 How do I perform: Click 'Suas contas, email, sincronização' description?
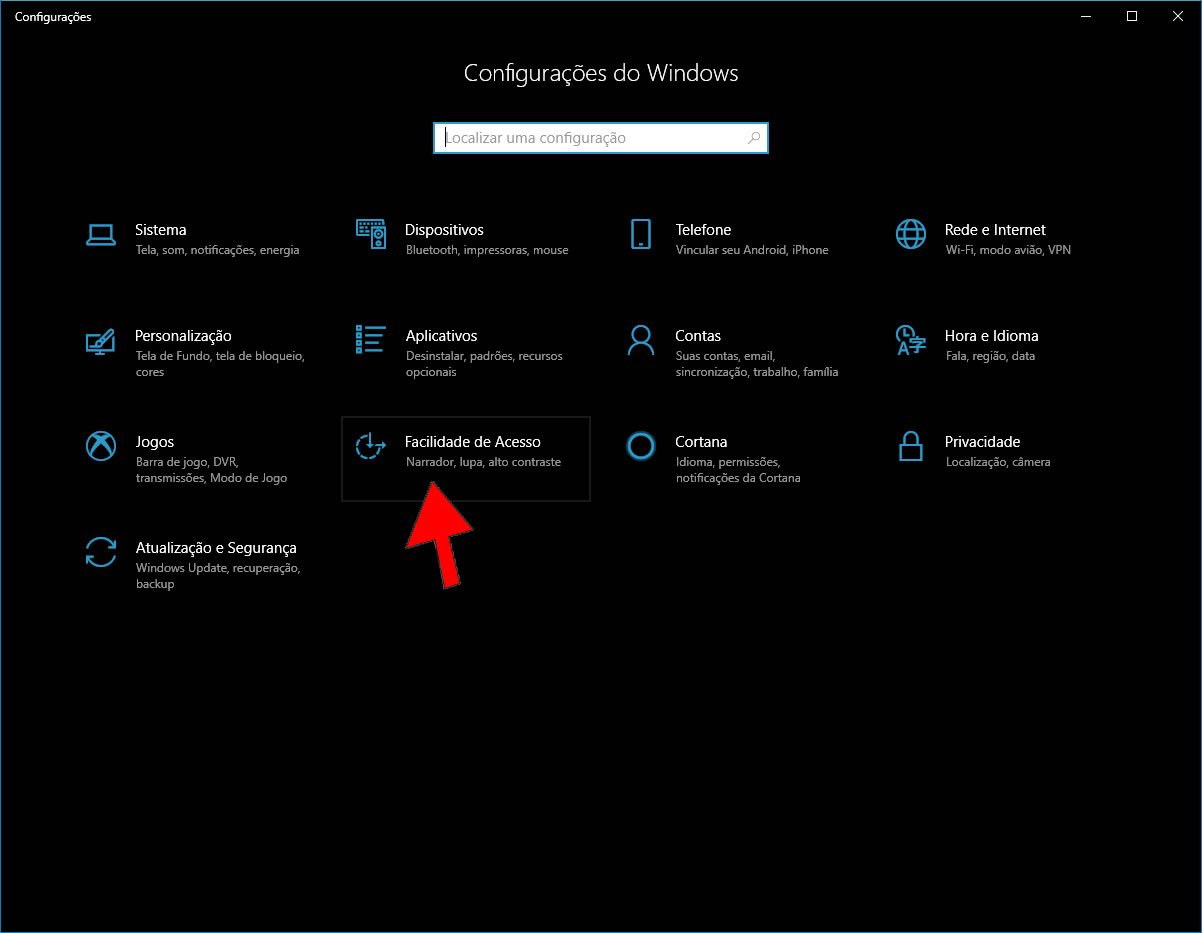tap(757, 364)
